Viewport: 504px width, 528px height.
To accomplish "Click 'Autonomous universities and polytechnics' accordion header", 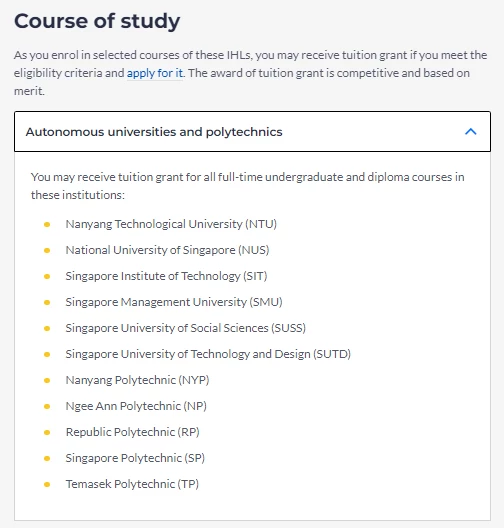I will 252,132.
